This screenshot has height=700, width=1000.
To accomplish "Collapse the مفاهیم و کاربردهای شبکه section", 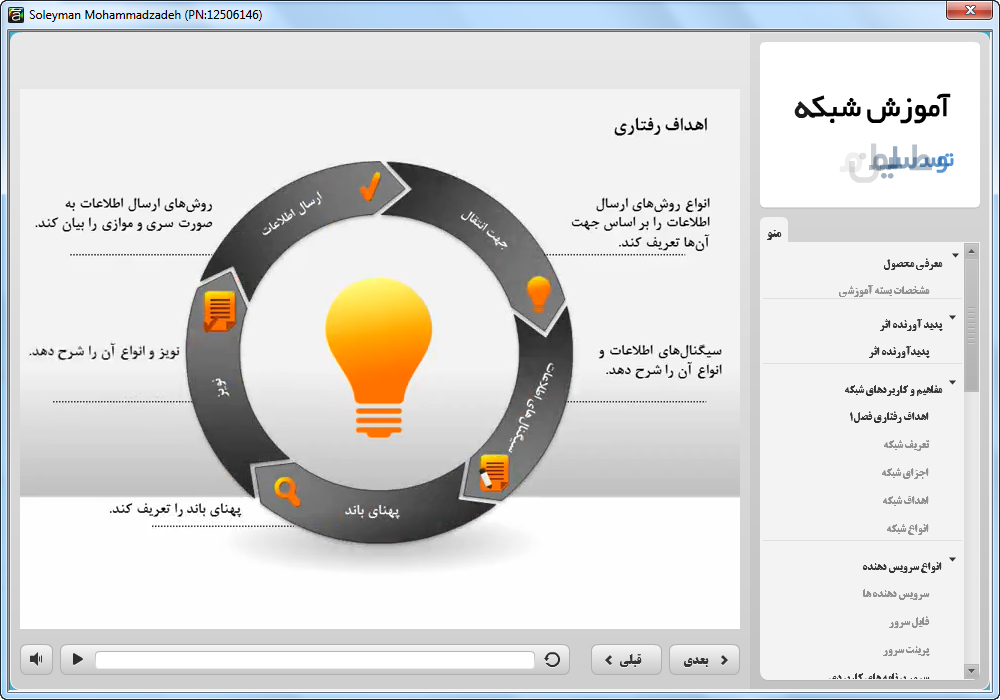I will point(952,382).
